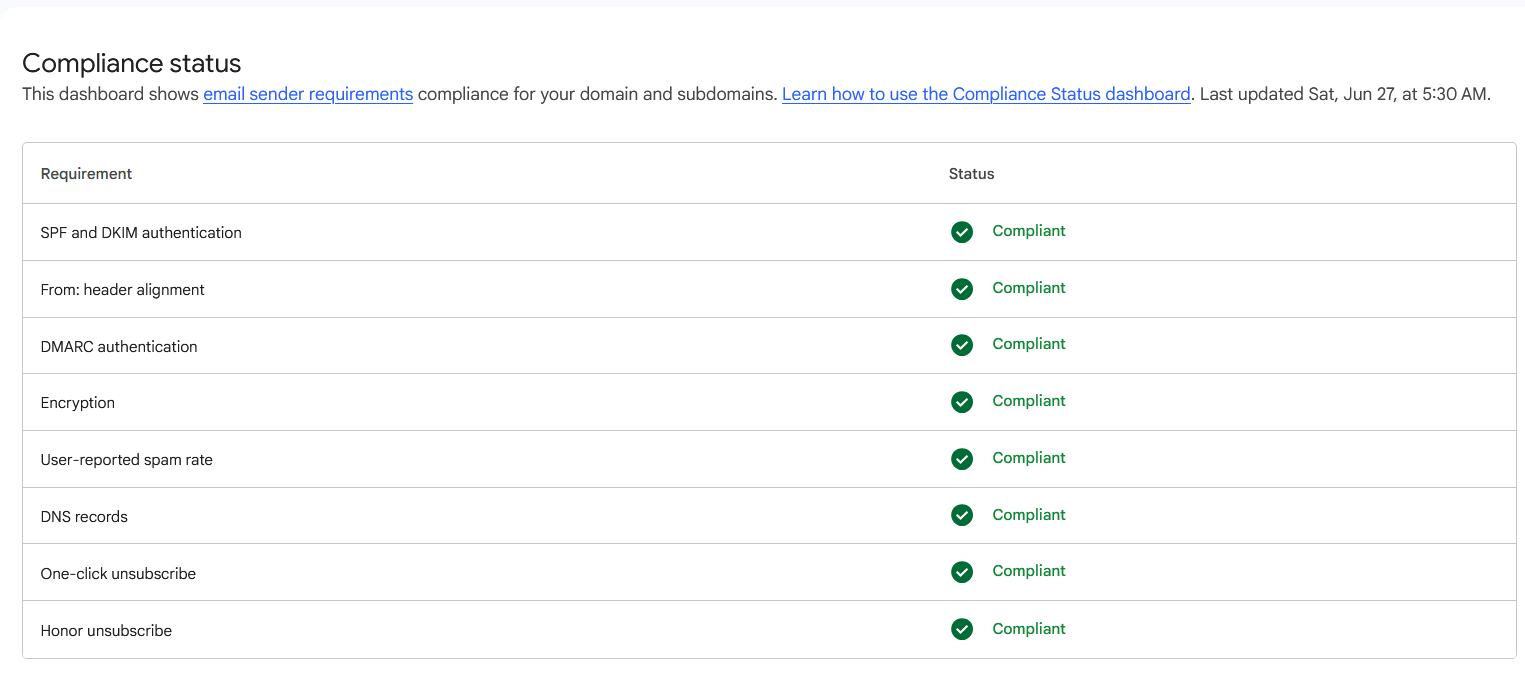Select the From: header alignment requirement text

pyautogui.click(x=122, y=289)
